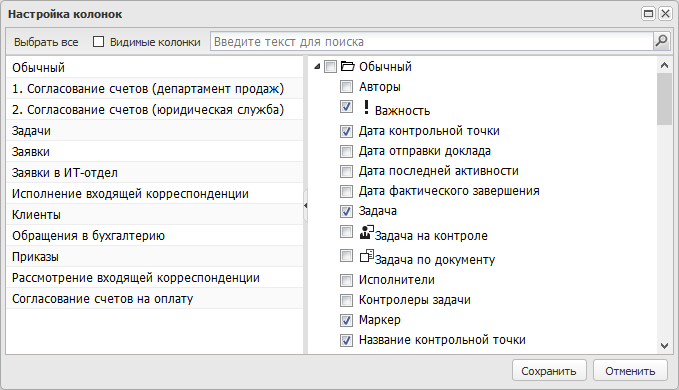Select Заявки в ИТ-отдел row
The image size is (679, 390).
(x=155, y=173)
